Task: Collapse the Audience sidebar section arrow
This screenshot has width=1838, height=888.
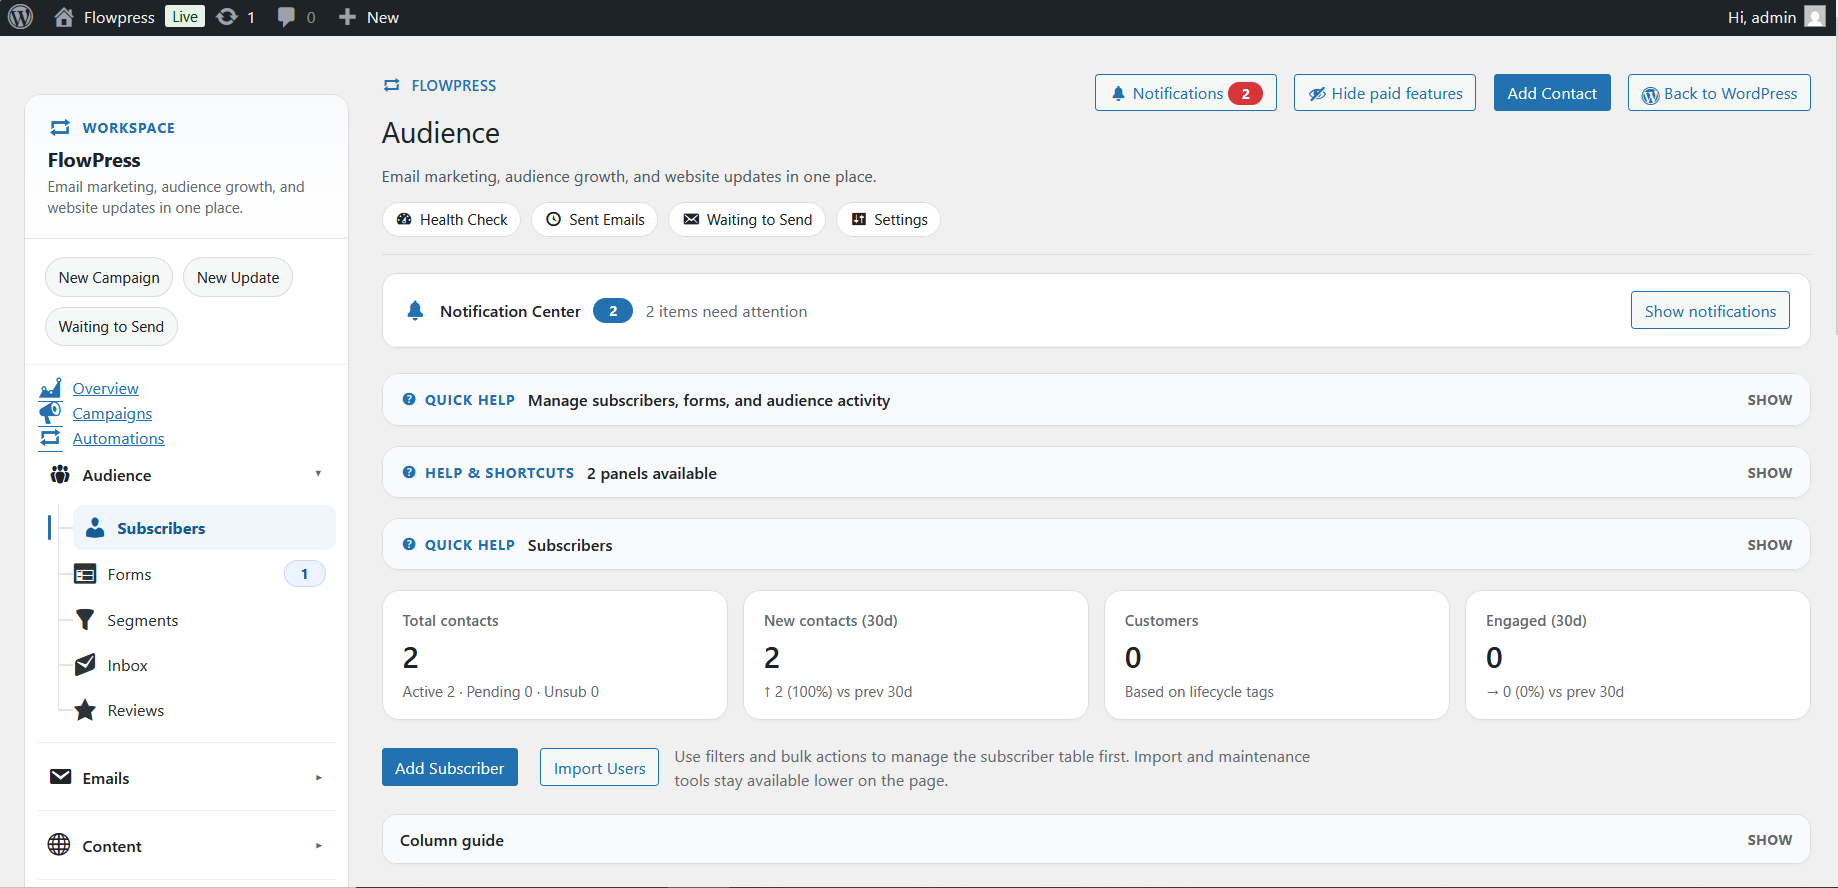Action: pyautogui.click(x=318, y=474)
